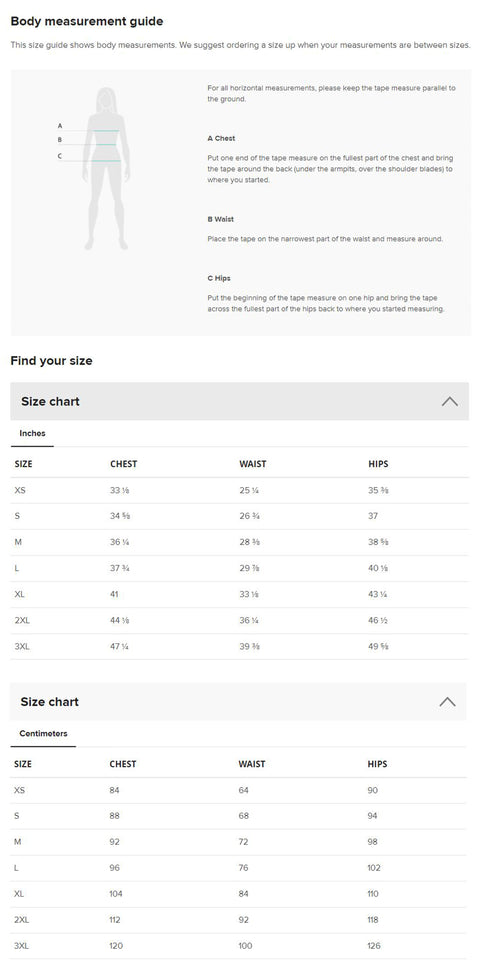Viewport: 480px width, 980px height.
Task: Select the Inches tab
Action: pos(32,433)
